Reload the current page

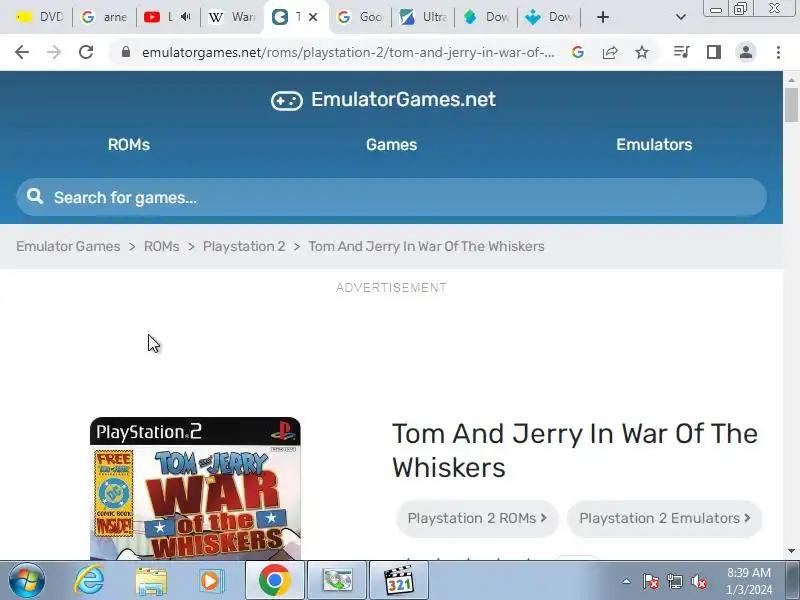click(86, 52)
